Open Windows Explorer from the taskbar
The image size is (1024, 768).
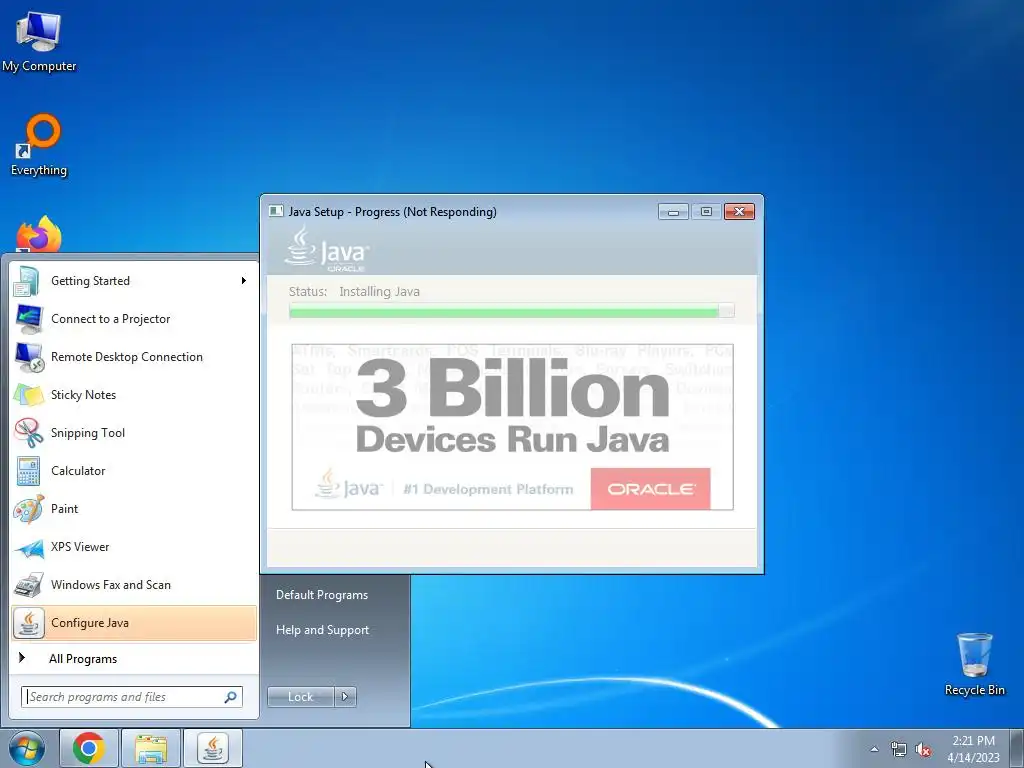click(151, 748)
